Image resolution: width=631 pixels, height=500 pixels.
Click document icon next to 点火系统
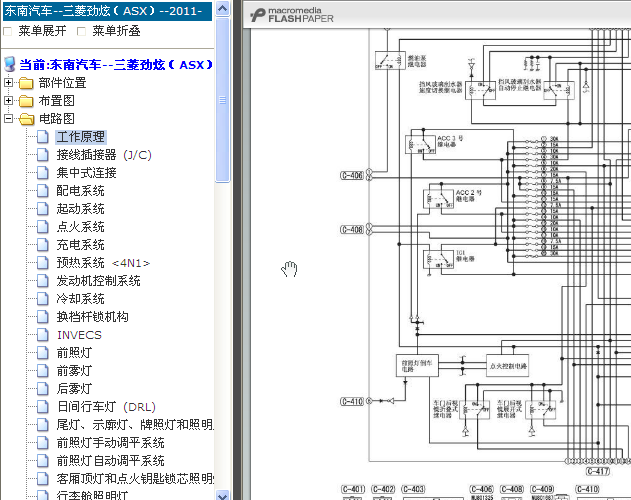pyautogui.click(x=43, y=227)
